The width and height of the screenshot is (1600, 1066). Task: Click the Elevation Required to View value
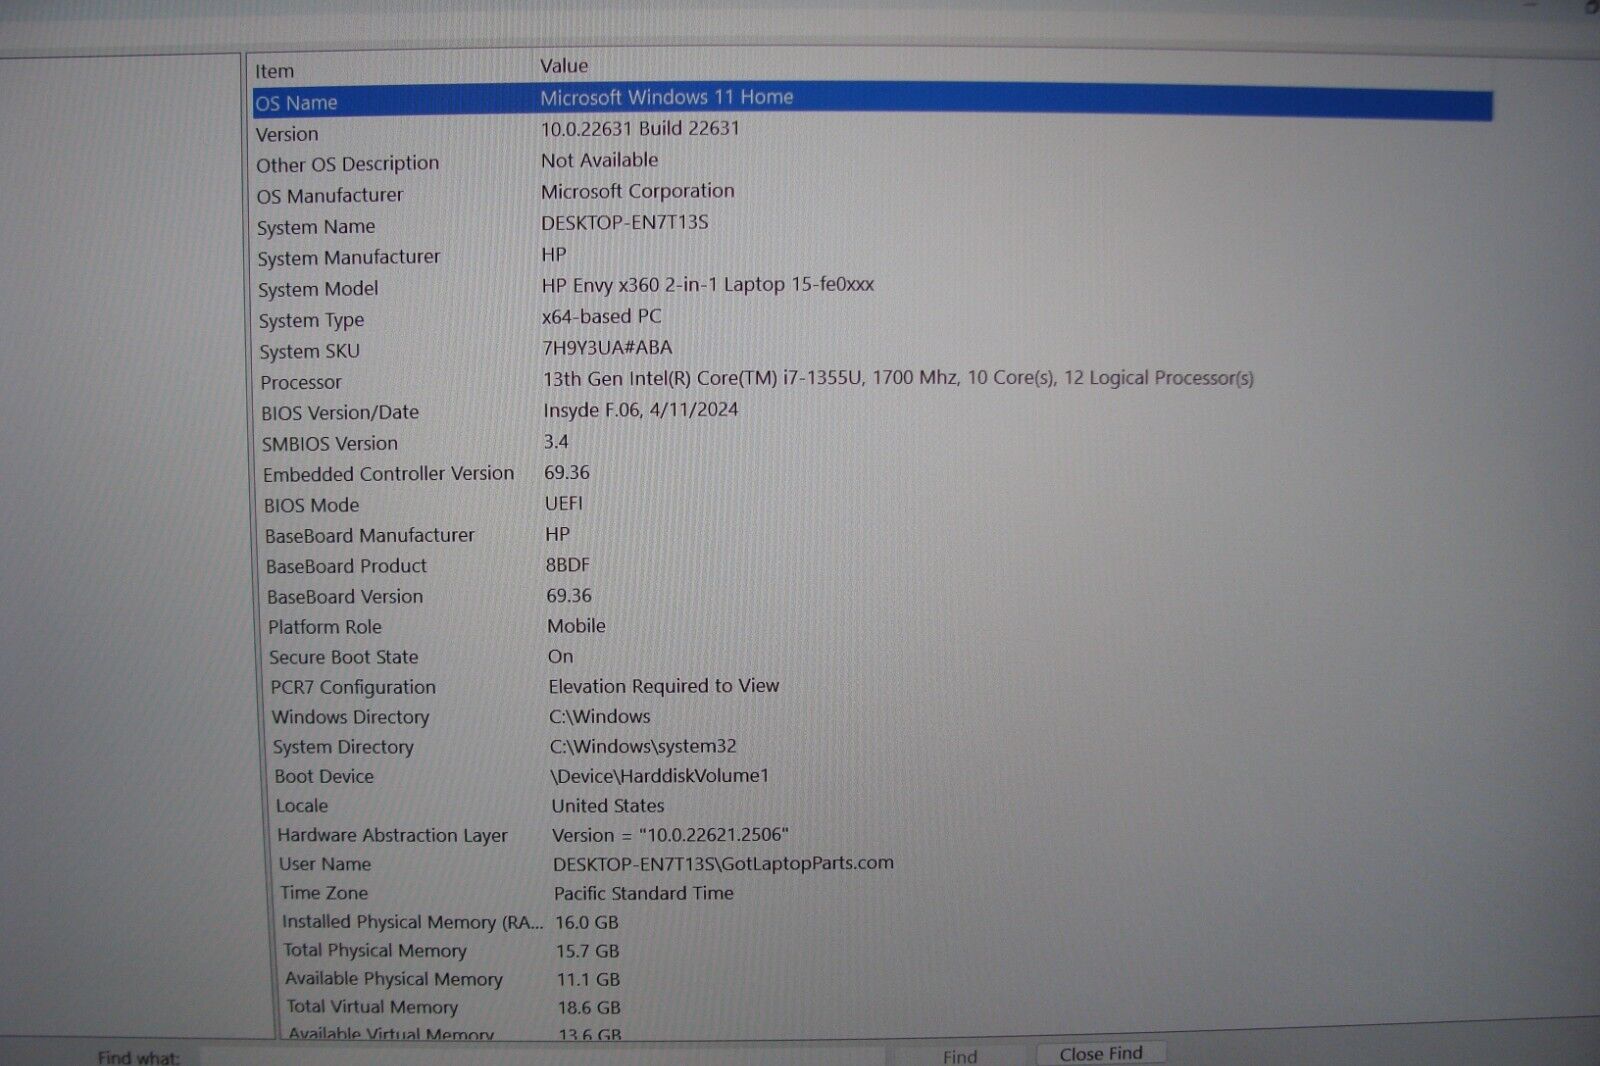pyautogui.click(x=664, y=686)
